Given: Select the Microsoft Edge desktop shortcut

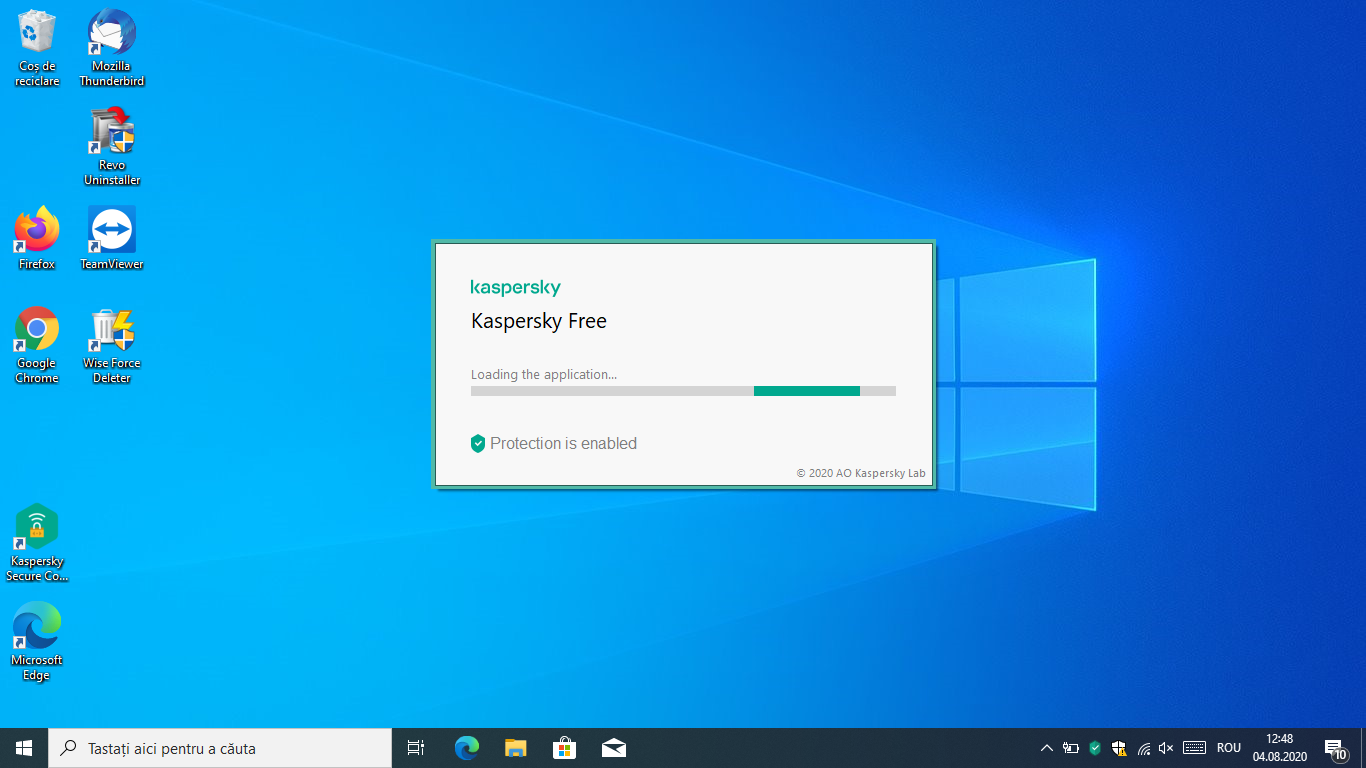Looking at the screenshot, I should click(37, 642).
